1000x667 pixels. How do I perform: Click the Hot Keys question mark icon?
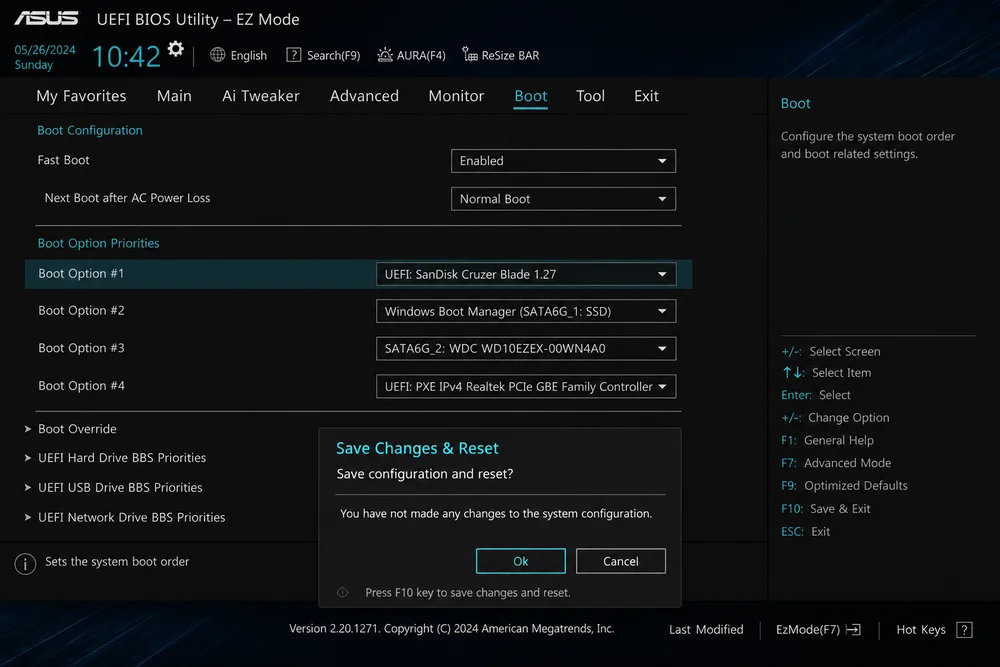pyautogui.click(x=964, y=630)
